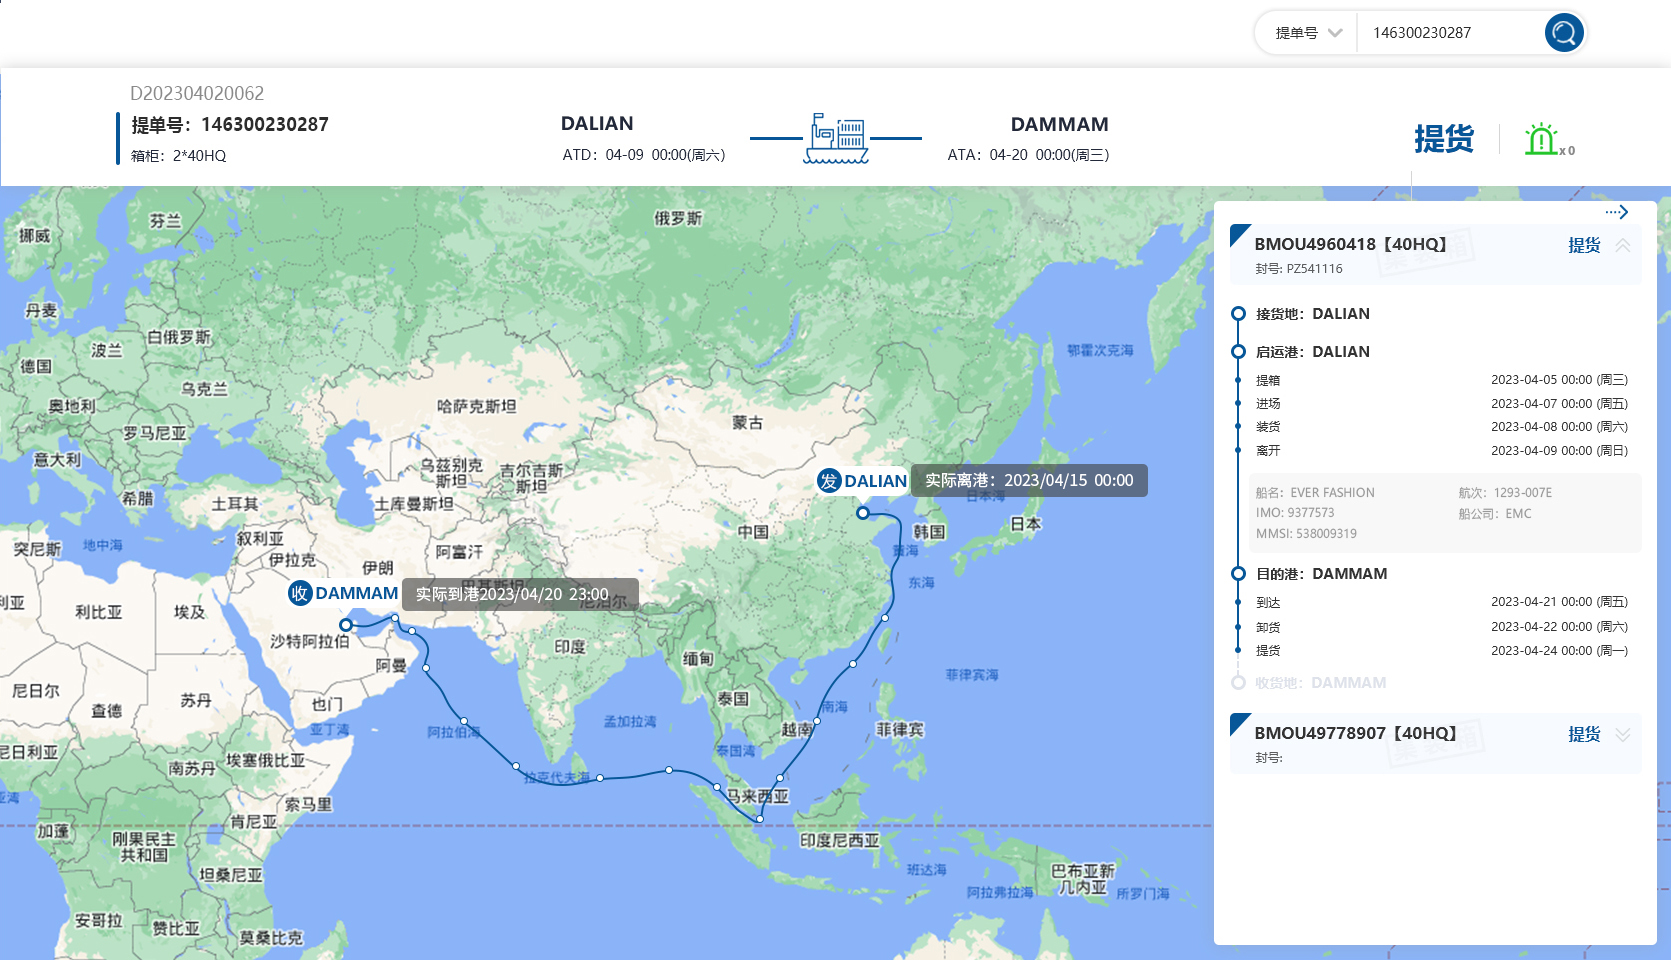Image resolution: width=1671 pixels, height=960 pixels.
Task: Click the large 提货 status header
Action: (x=1444, y=139)
